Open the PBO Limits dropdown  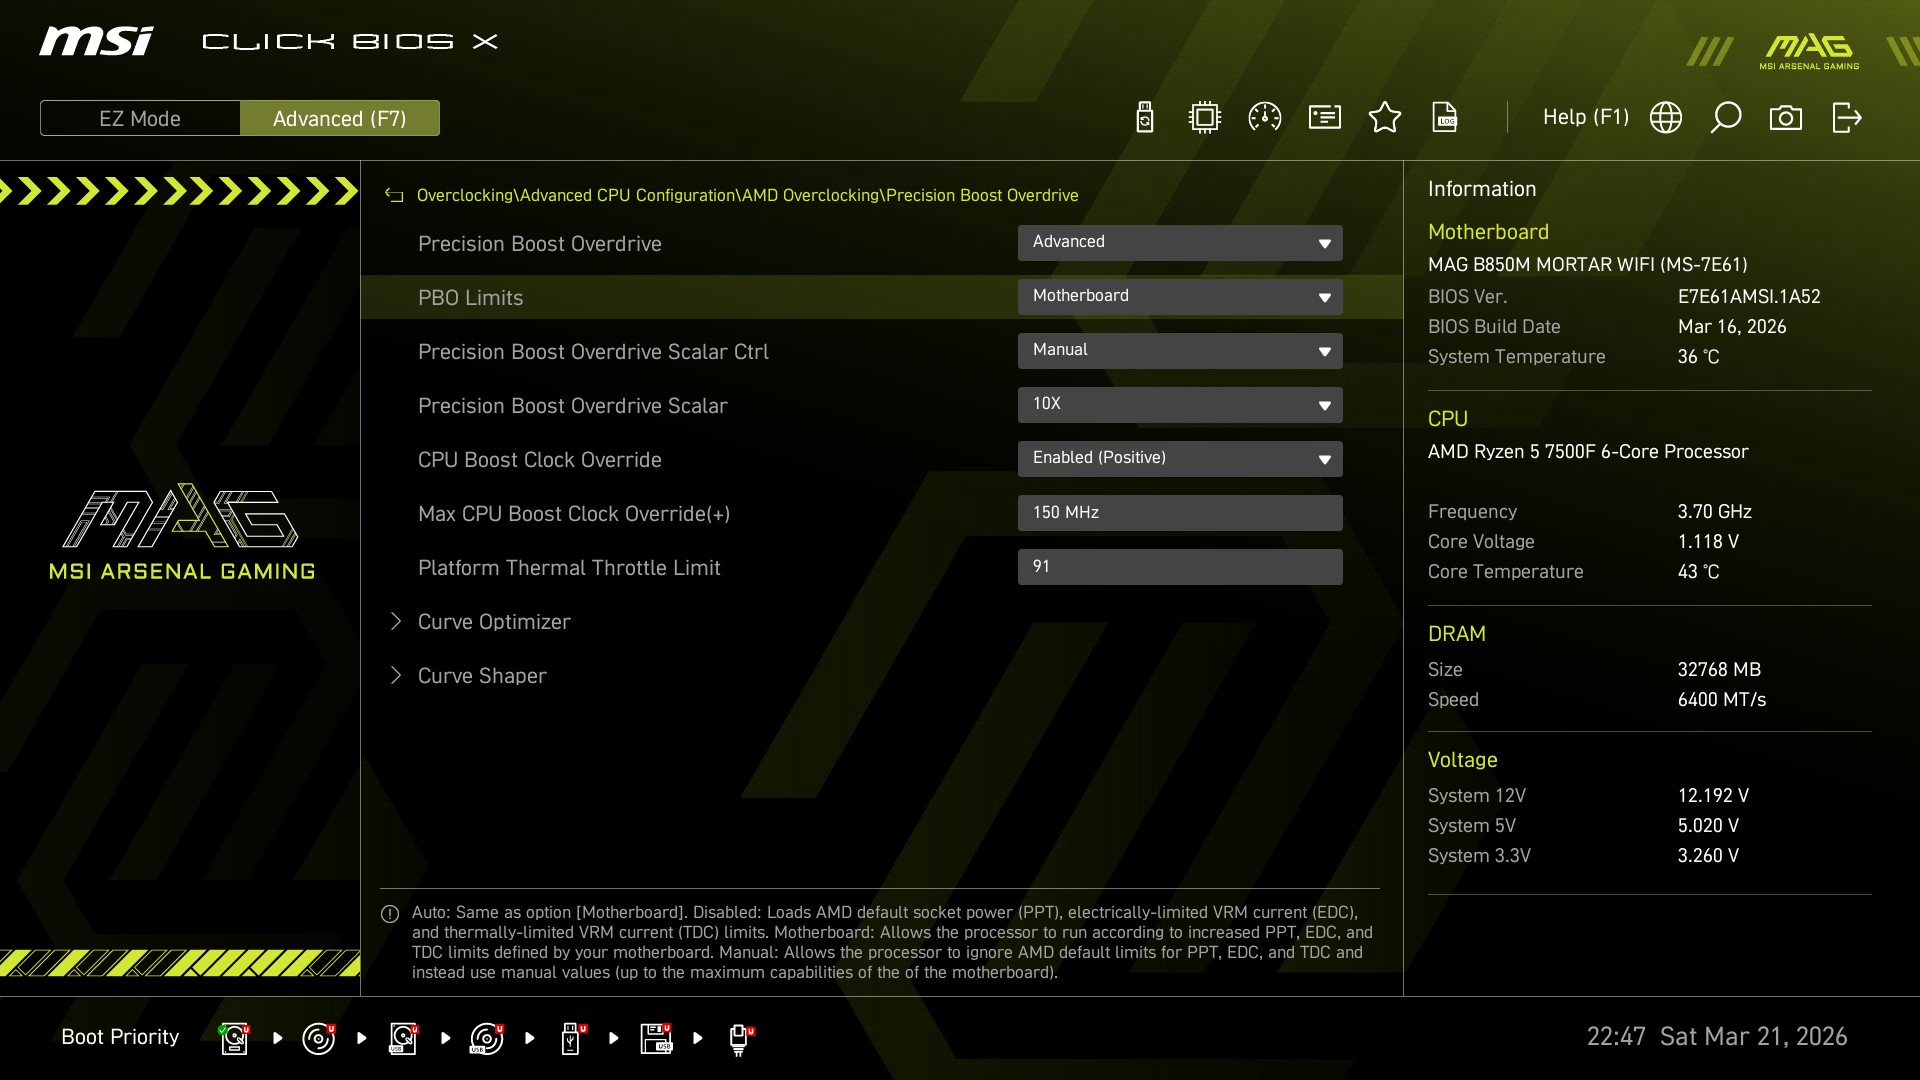coord(1180,297)
